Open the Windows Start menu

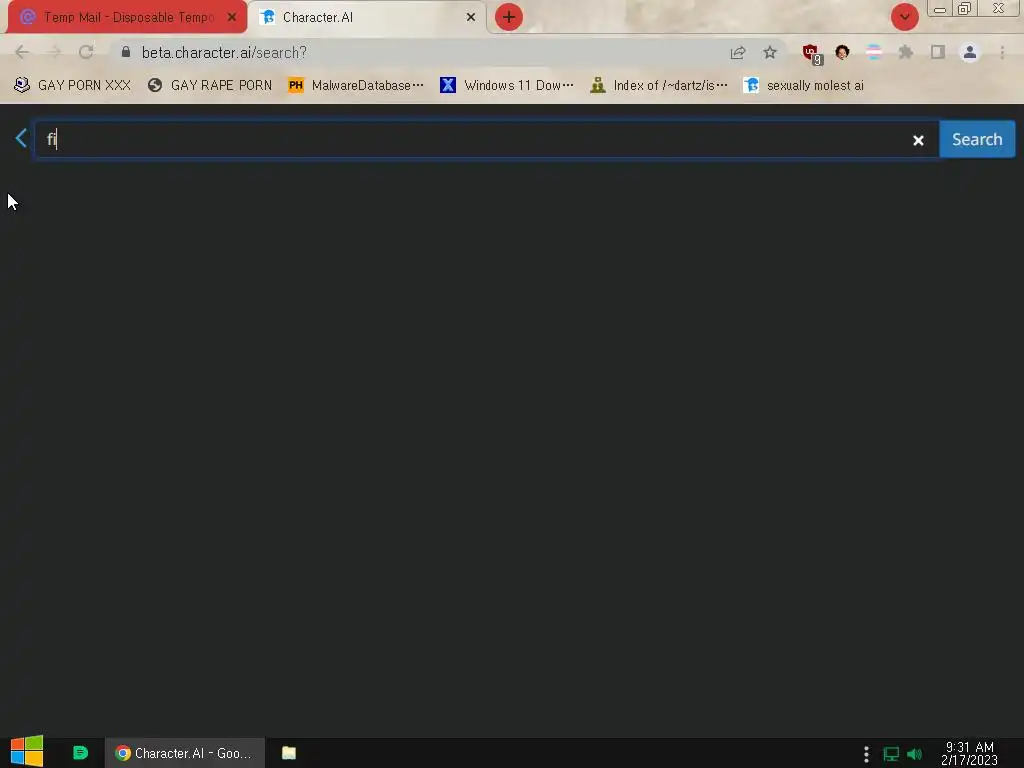click(x=27, y=752)
